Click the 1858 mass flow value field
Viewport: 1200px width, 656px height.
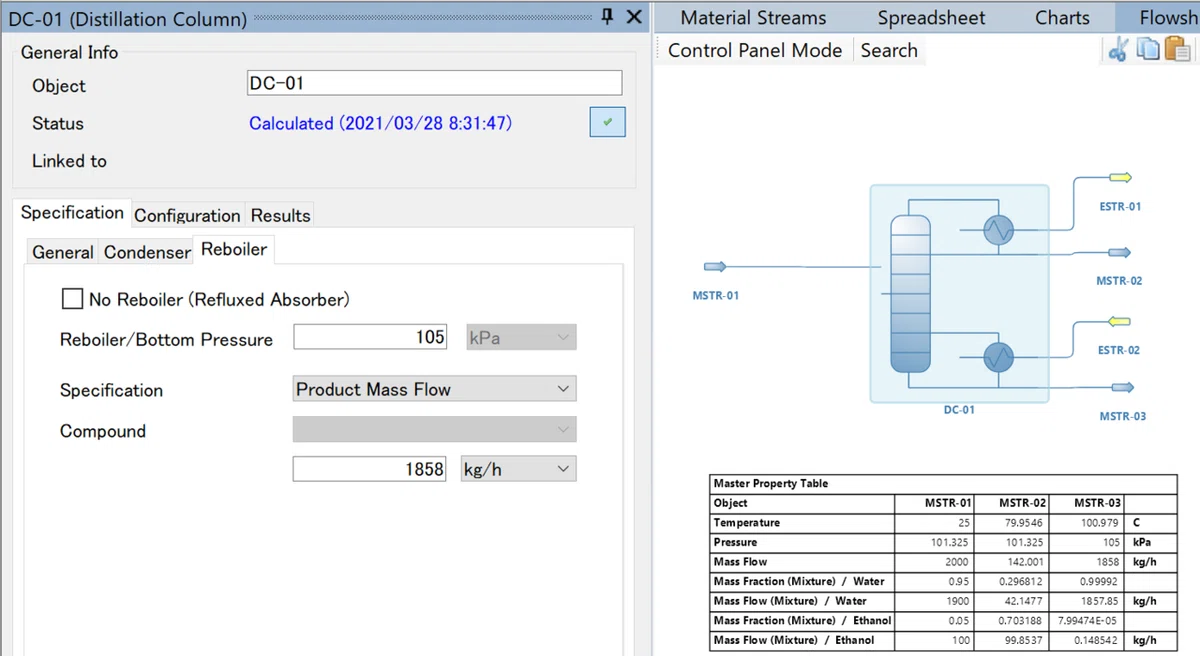click(x=370, y=468)
